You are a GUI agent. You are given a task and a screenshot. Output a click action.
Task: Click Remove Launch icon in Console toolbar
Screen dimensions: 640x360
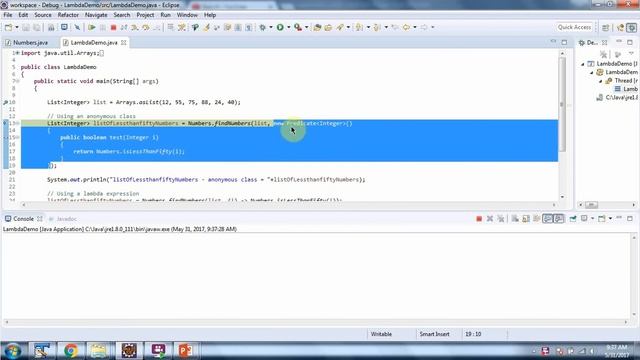point(490,219)
